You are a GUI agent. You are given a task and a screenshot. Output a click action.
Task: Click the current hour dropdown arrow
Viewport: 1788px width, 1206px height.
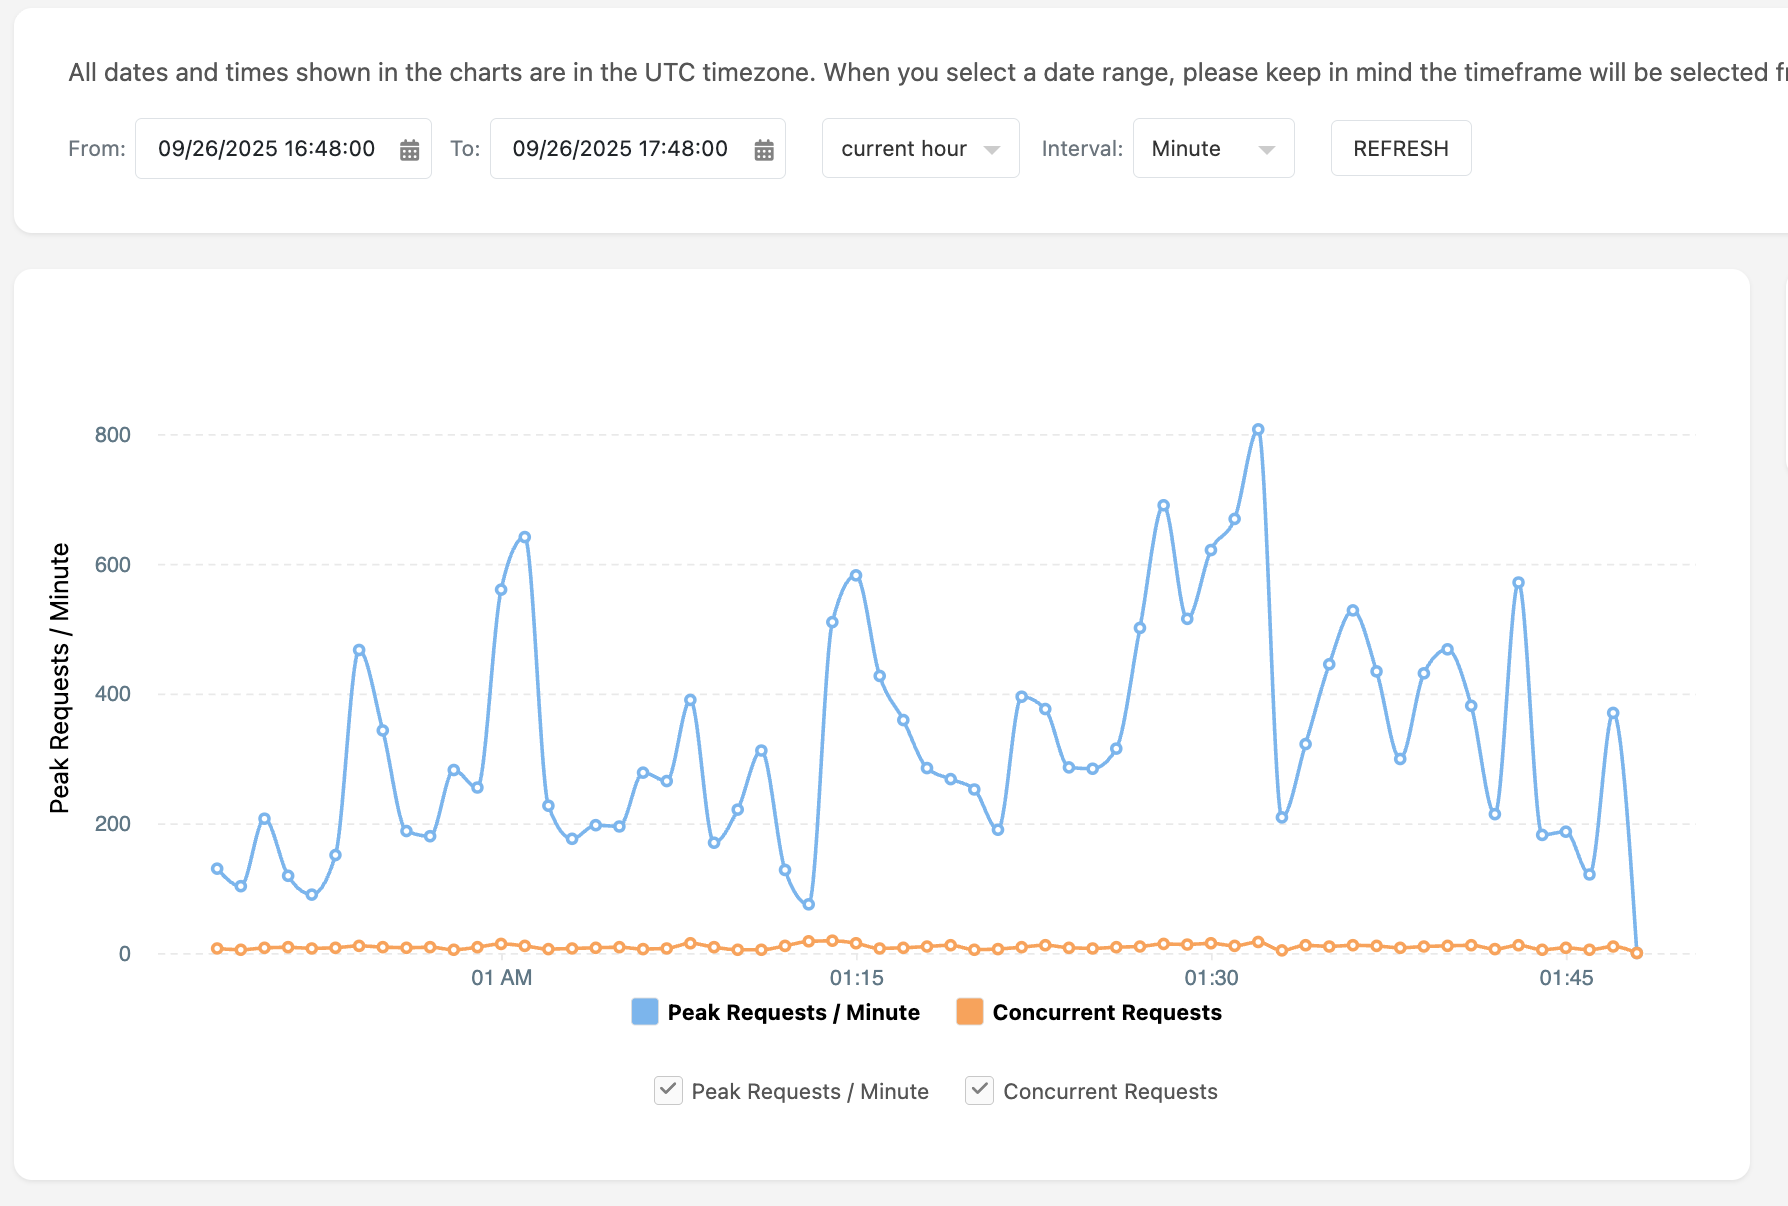[x=992, y=150]
